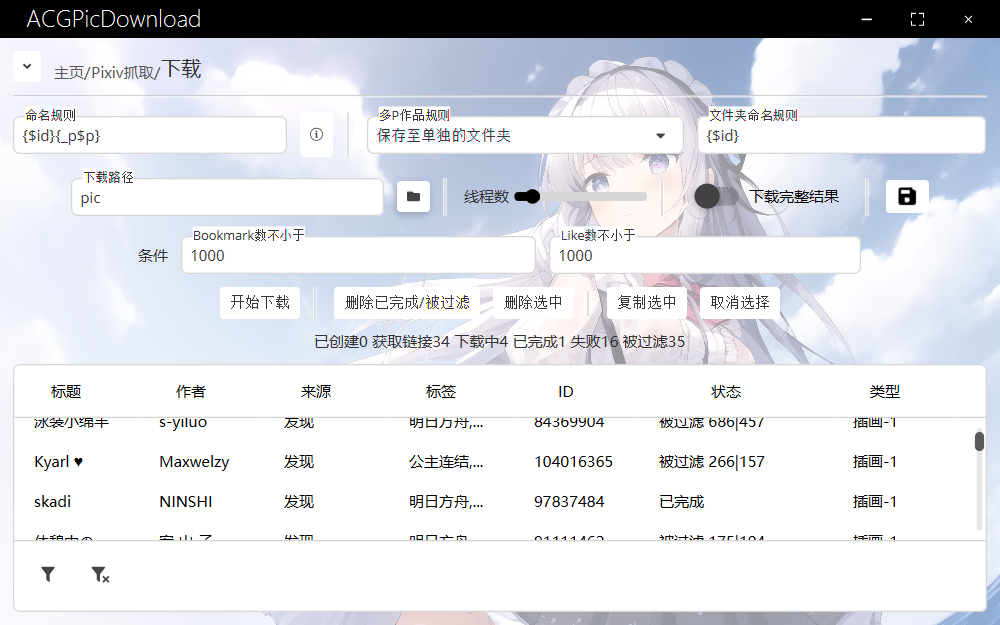Minimize the ACGPicDownload window
This screenshot has width=1000, height=625.
(x=866, y=19)
